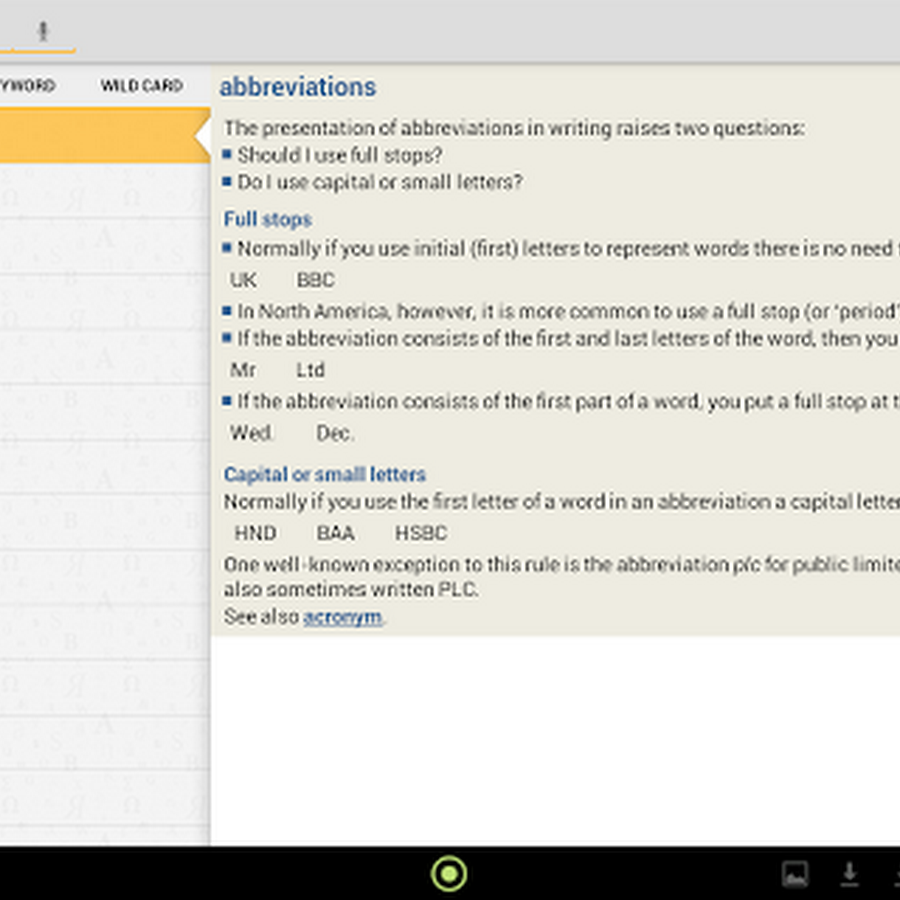900x900 pixels.
Task: Select the example text Dec.
Action: 335,433
